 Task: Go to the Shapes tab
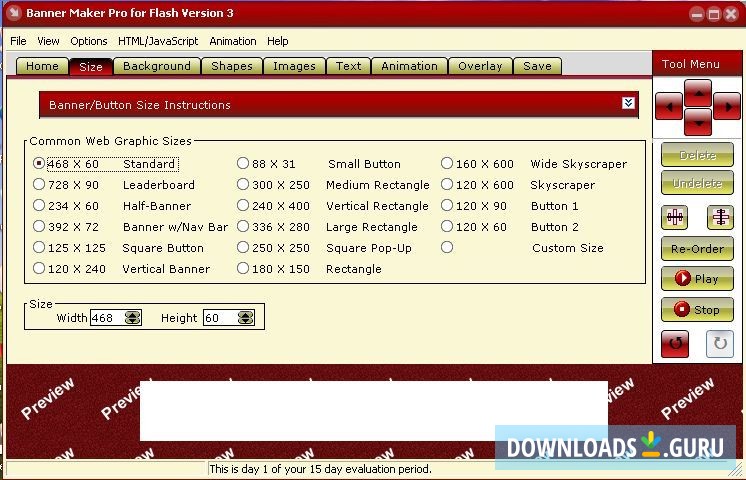(232, 66)
